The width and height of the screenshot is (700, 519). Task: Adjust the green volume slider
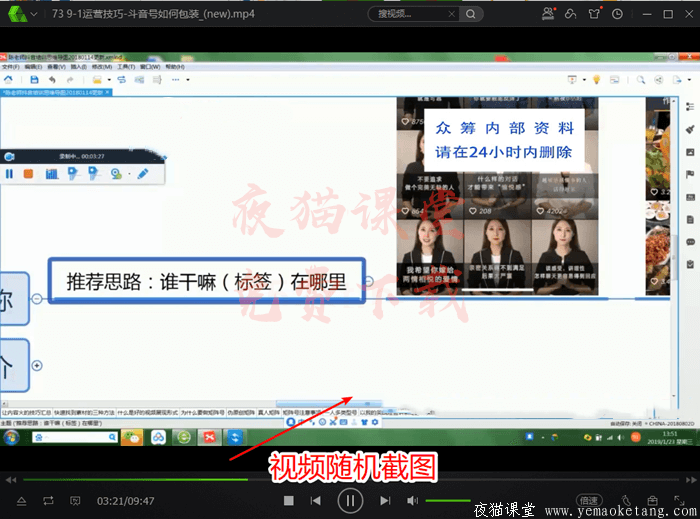point(448,501)
